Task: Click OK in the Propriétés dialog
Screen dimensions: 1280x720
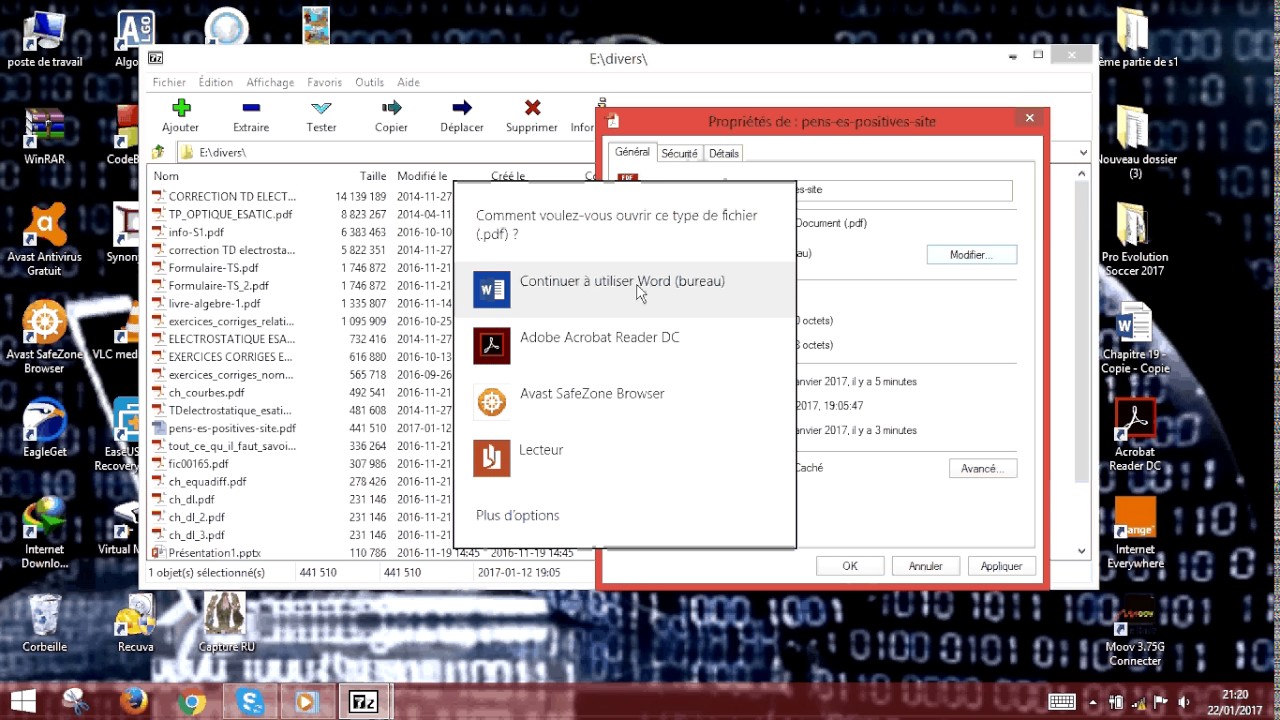Action: (x=849, y=566)
